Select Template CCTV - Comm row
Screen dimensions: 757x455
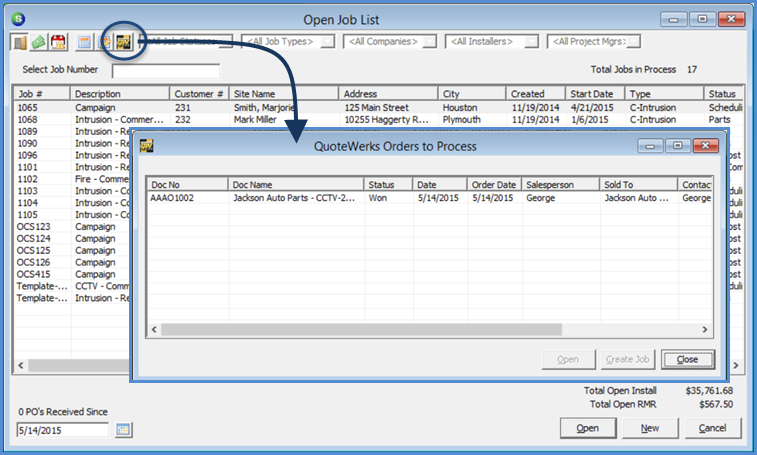(72, 286)
